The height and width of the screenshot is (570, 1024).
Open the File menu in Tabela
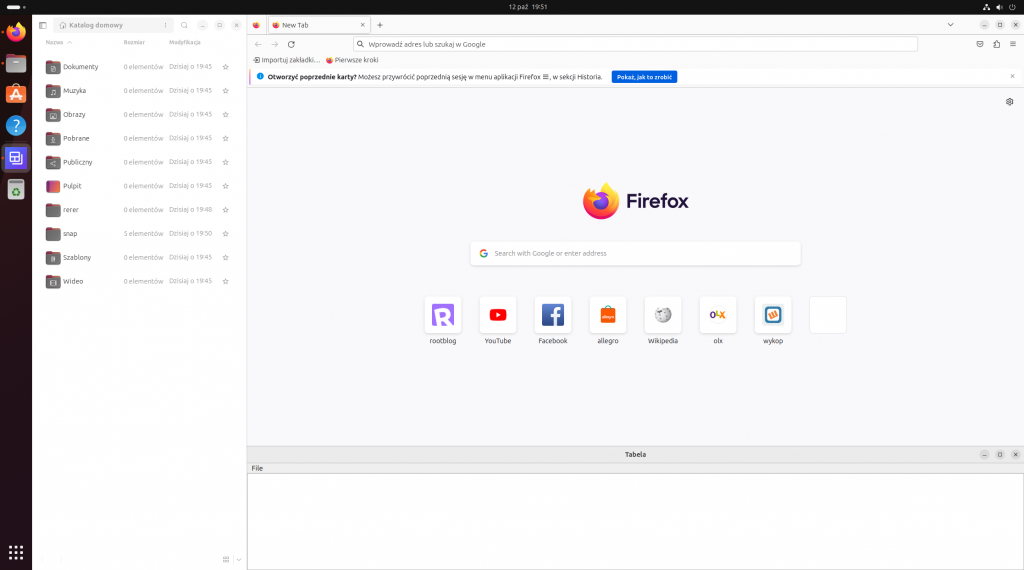[257, 468]
